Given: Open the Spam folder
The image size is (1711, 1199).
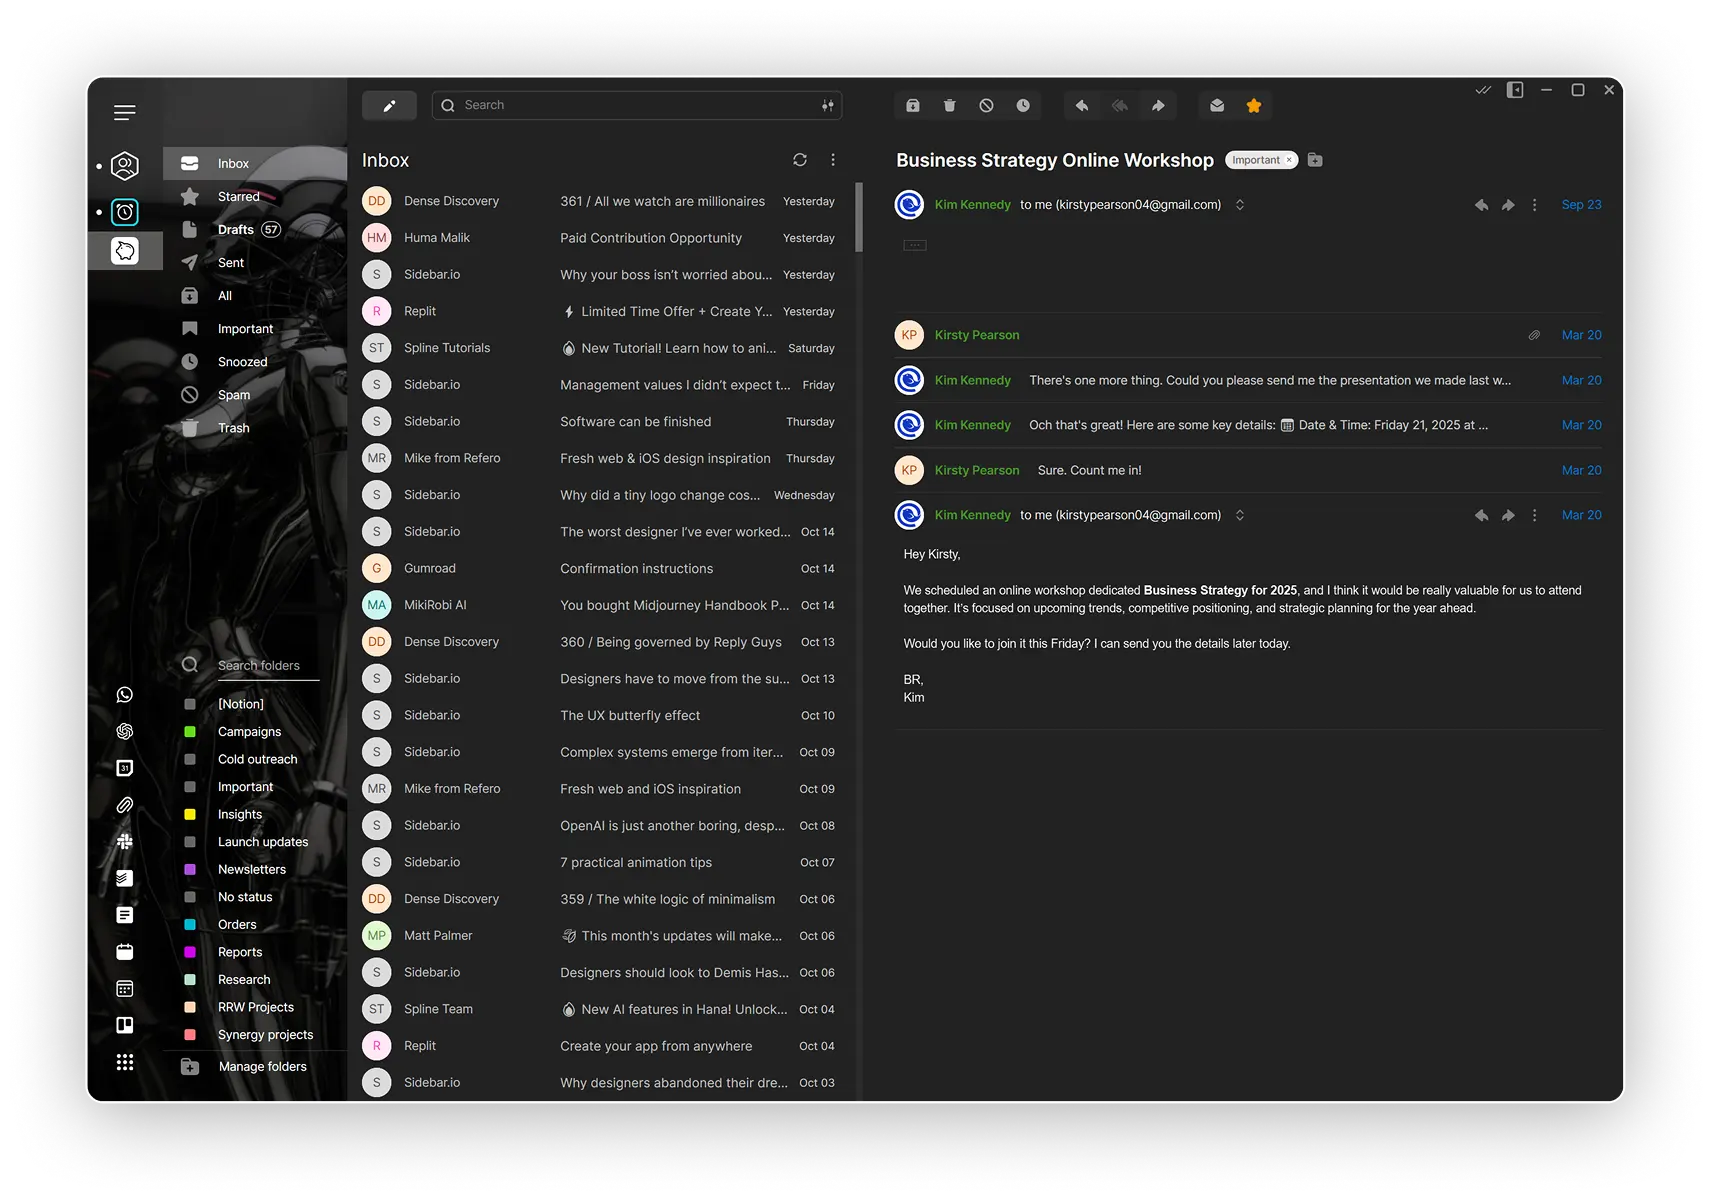Looking at the screenshot, I should [x=255, y=395].
